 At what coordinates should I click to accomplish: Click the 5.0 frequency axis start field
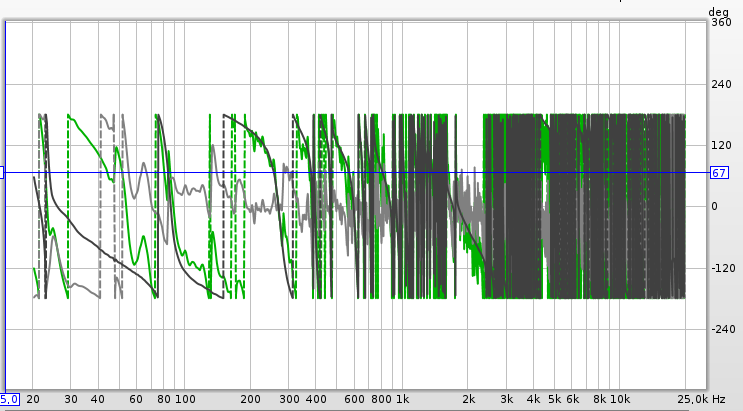tap(9, 399)
